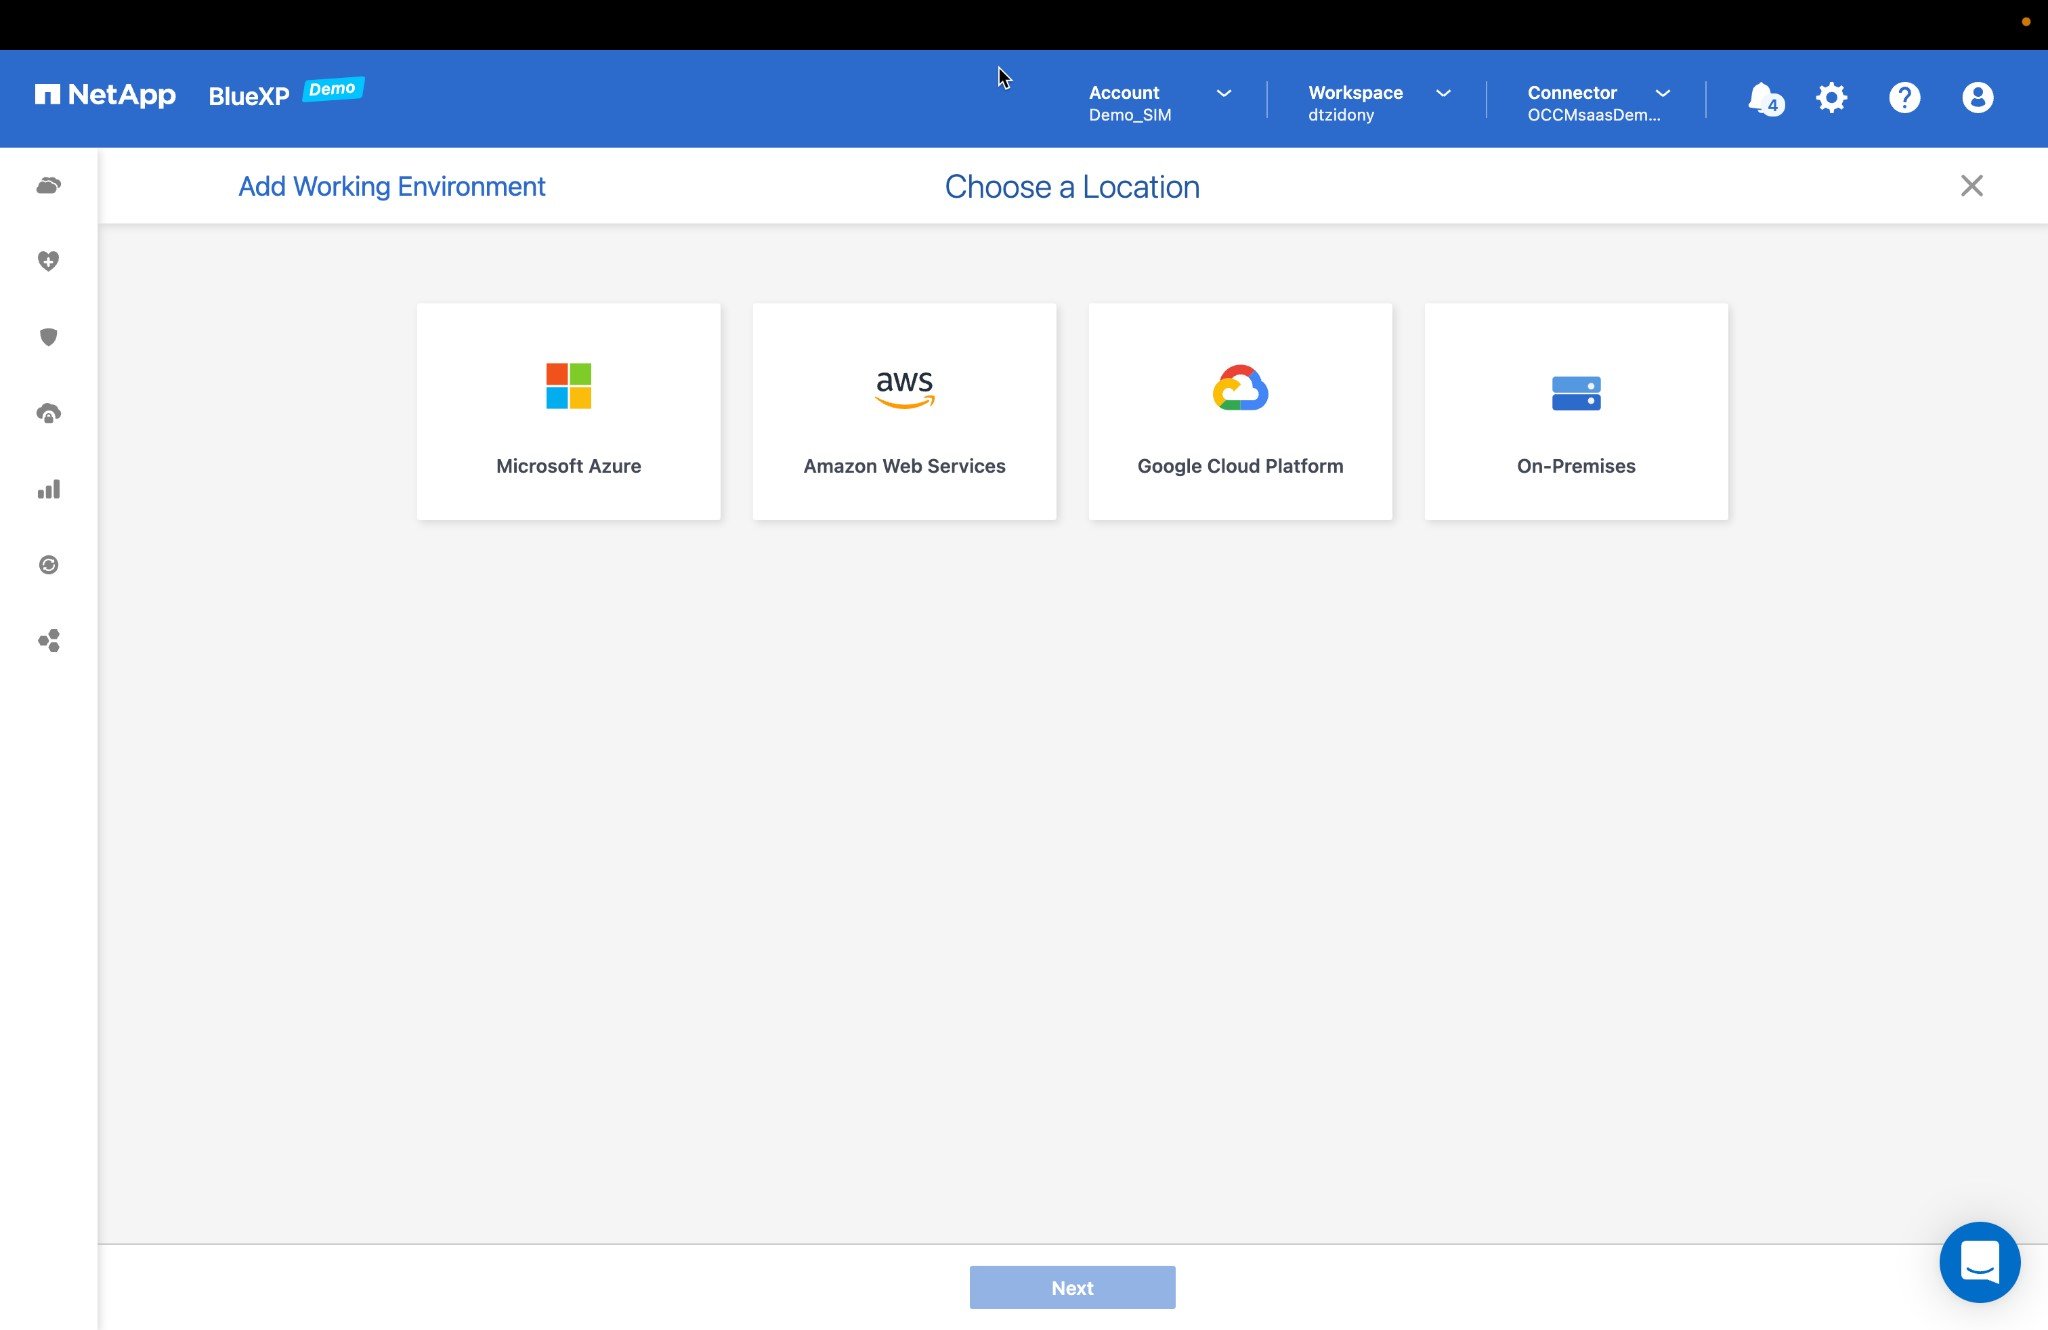Open the storage cloud sidebar icon
The height and width of the screenshot is (1330, 2048).
[x=48, y=186]
